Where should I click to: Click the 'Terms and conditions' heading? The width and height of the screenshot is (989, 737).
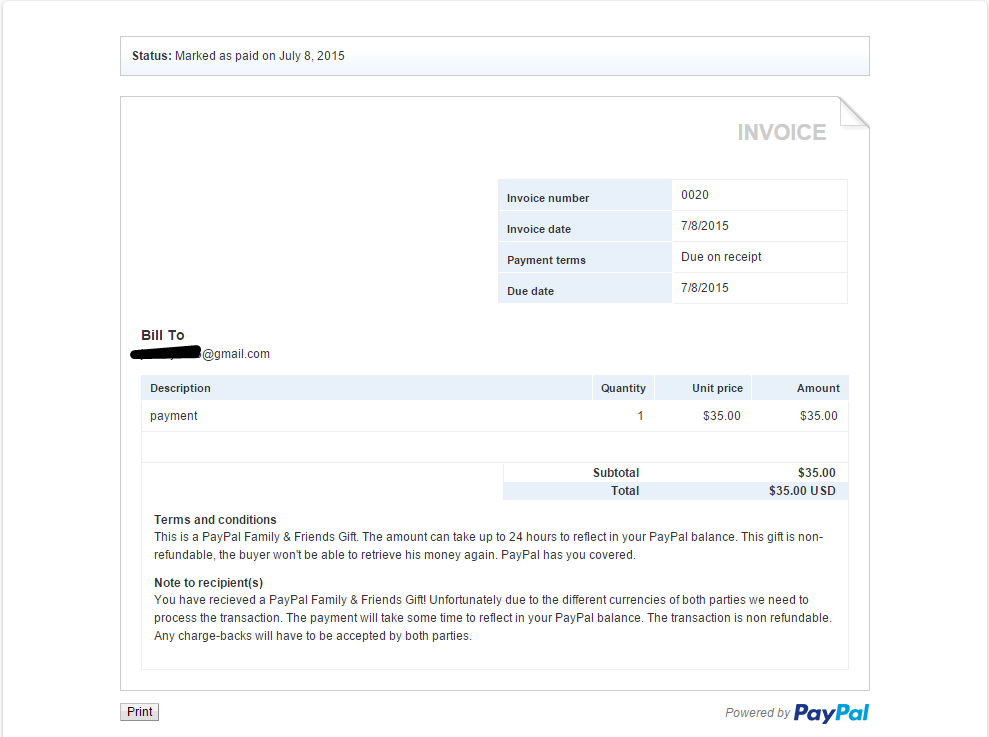click(215, 520)
